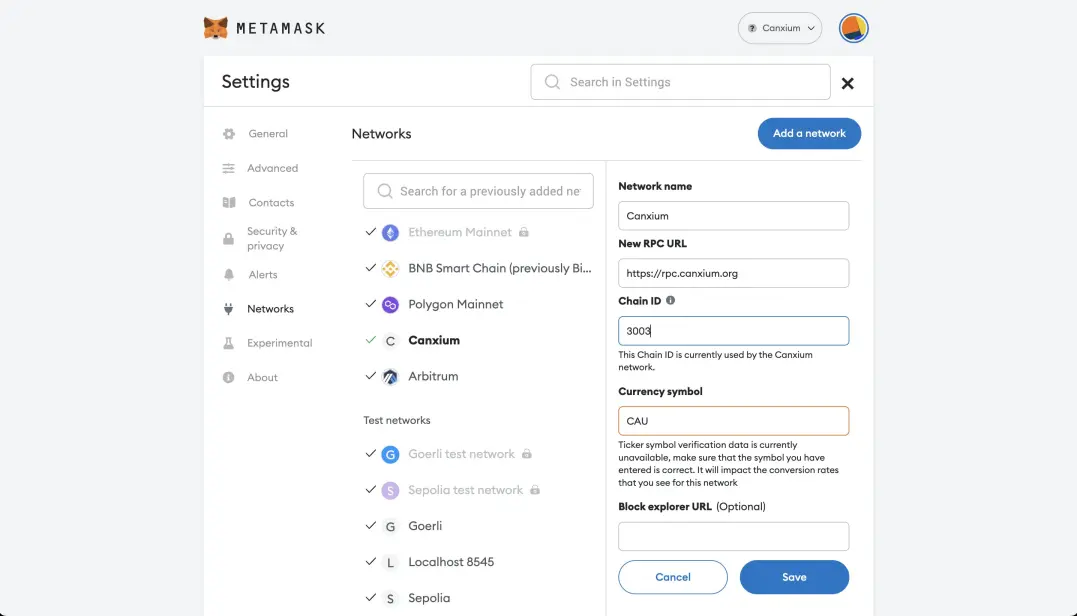Click the Network name input field
This screenshot has width=1077, height=616.
pyautogui.click(x=733, y=216)
